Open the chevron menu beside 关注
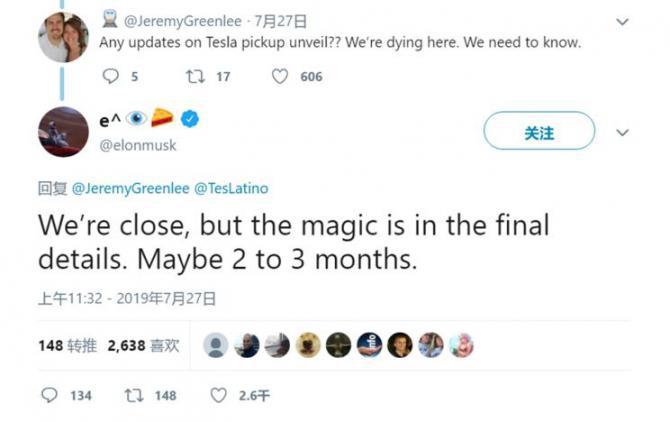This screenshot has height=422, width=670. click(x=622, y=132)
